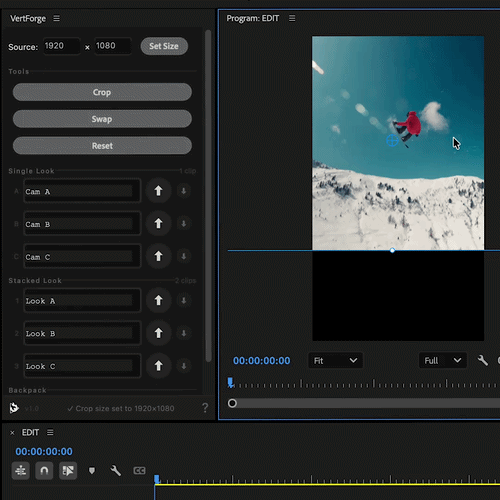Click the VertForge logo icon in footer
Screen dimensions: 500x500
(14, 407)
